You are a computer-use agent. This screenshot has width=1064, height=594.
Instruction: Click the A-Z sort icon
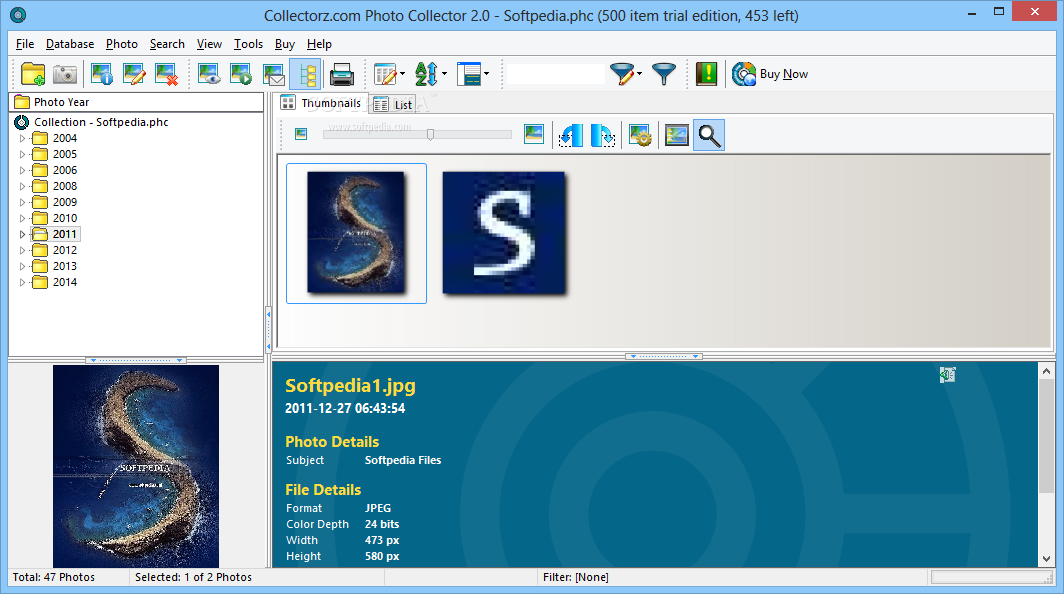click(426, 74)
